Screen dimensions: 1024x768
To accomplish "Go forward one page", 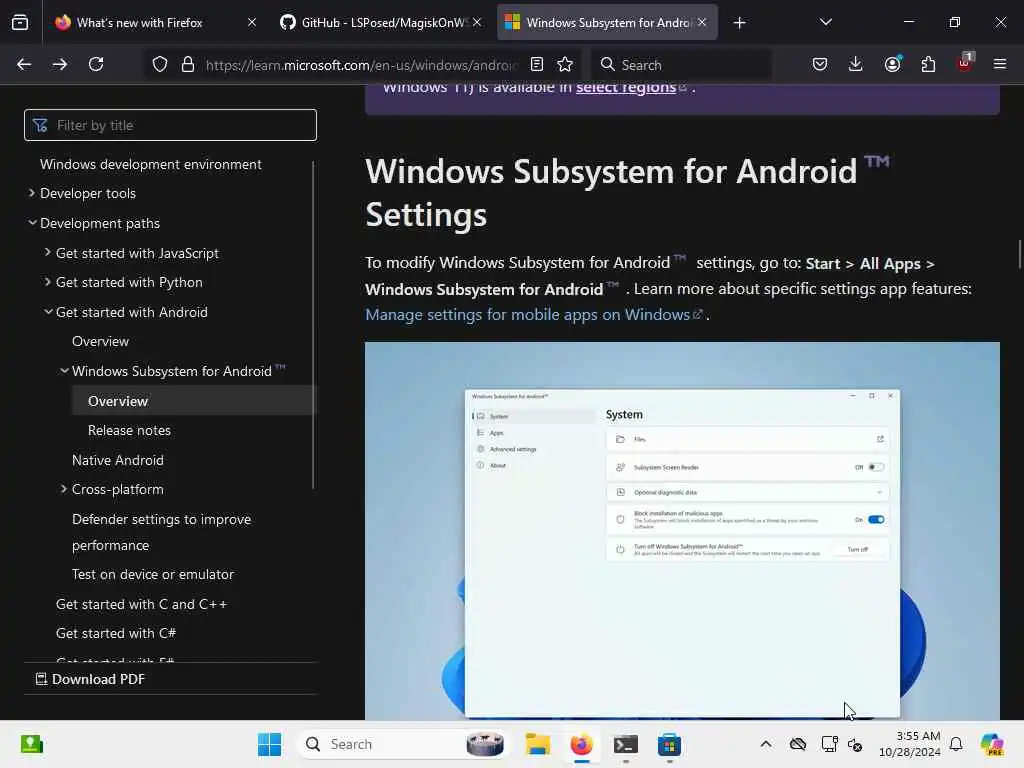I will 60,64.
